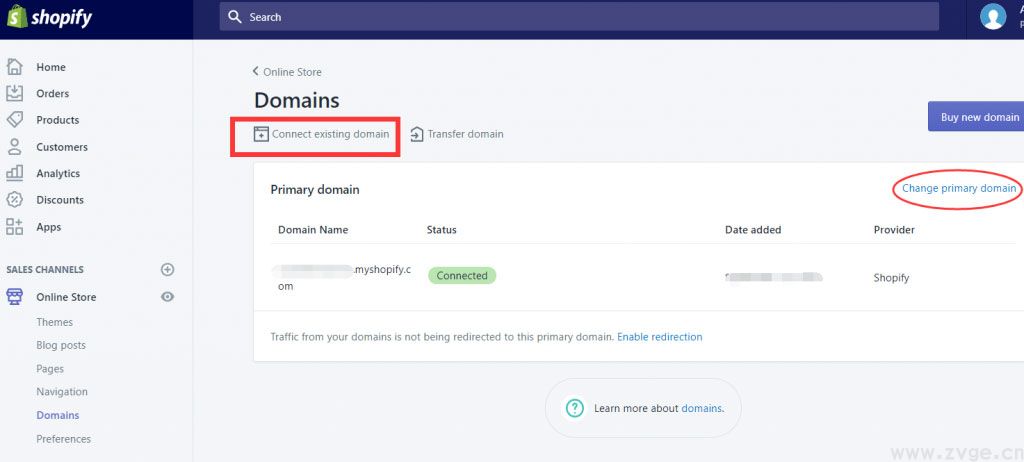The width and height of the screenshot is (1024, 462).
Task: Click the Orders inbox icon
Action: point(14,93)
